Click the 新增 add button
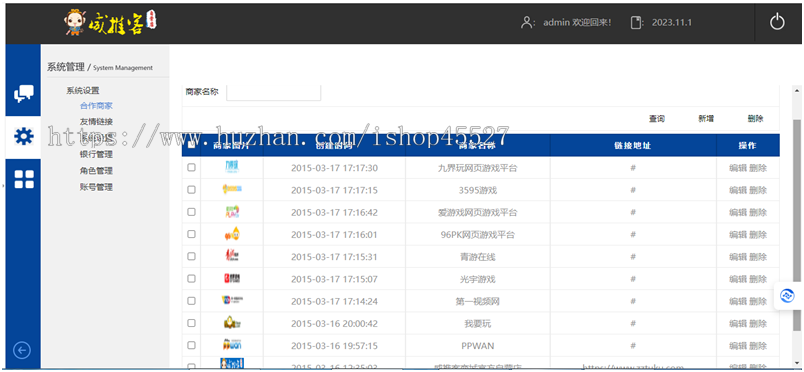The height and width of the screenshot is (372, 804). pyautogui.click(x=706, y=119)
